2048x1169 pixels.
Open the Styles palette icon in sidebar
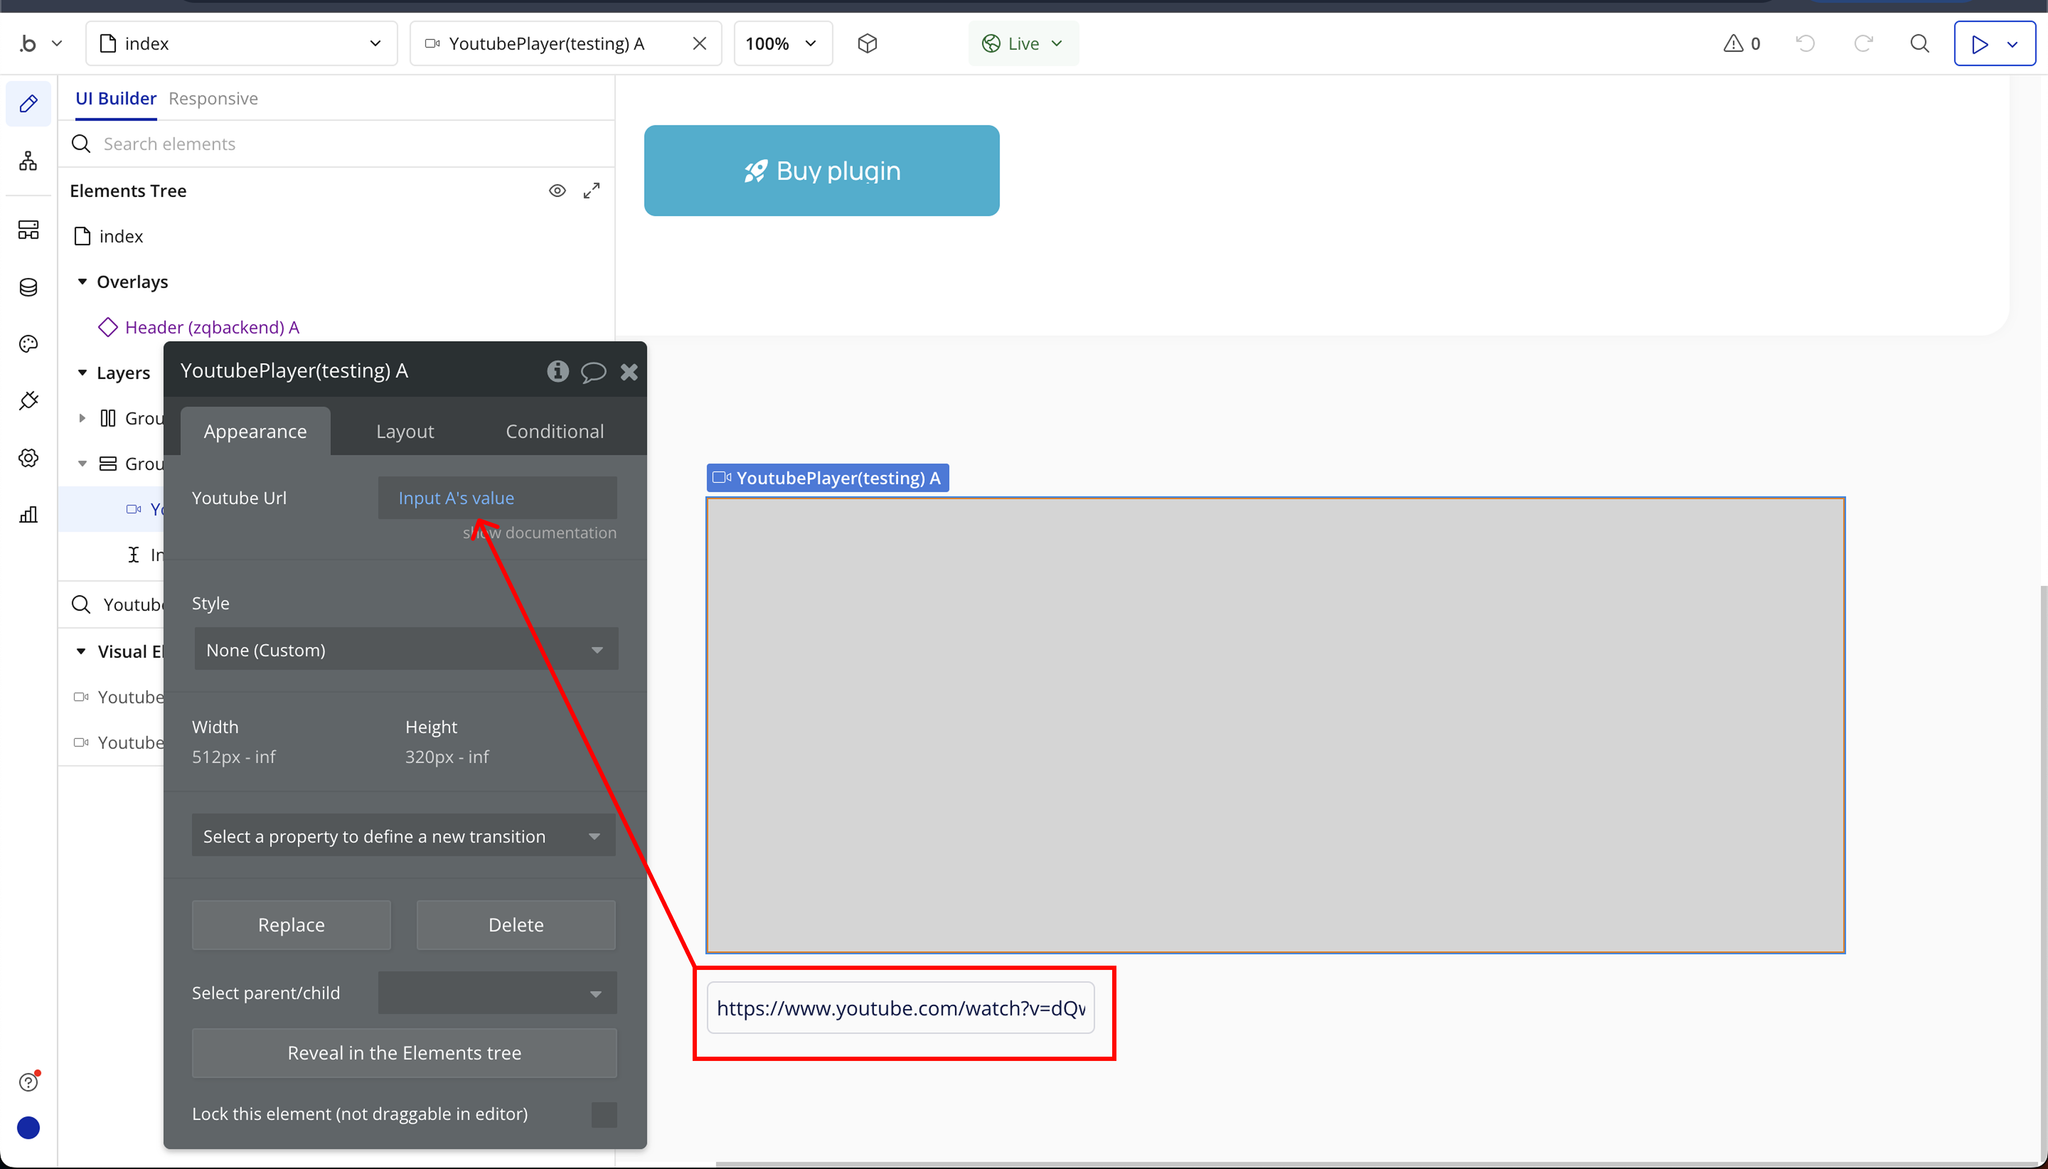point(28,344)
